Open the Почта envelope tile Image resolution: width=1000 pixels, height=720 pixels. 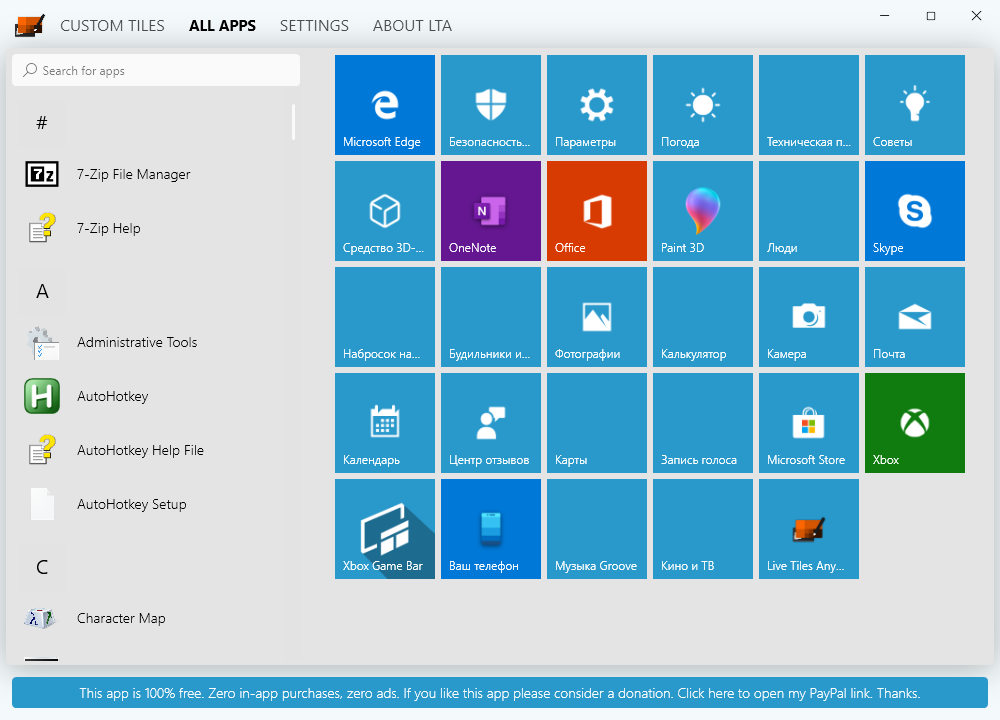coord(915,317)
